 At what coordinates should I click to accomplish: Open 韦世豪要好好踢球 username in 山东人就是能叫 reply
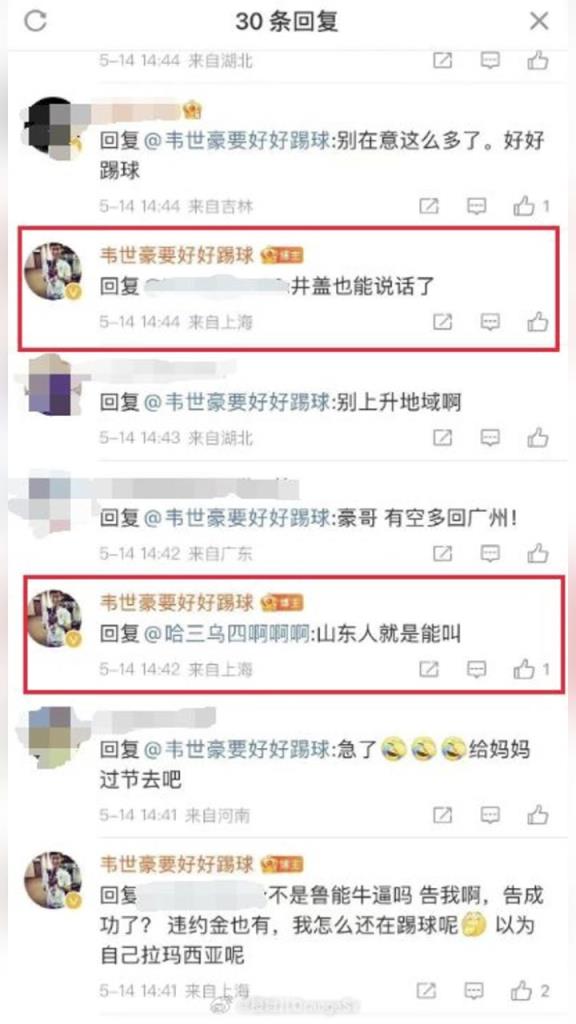pos(176,602)
